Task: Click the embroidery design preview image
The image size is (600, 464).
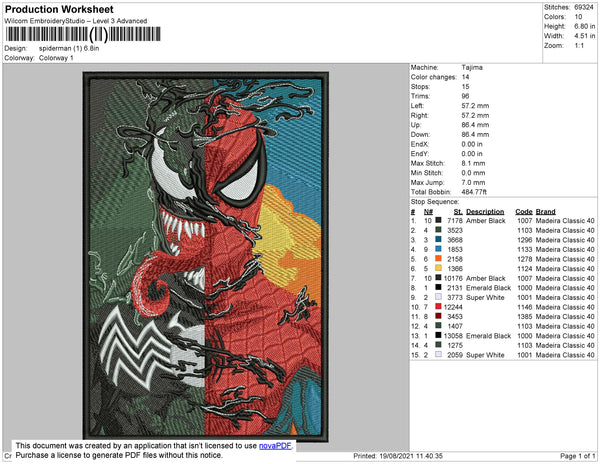Action: coord(206,257)
